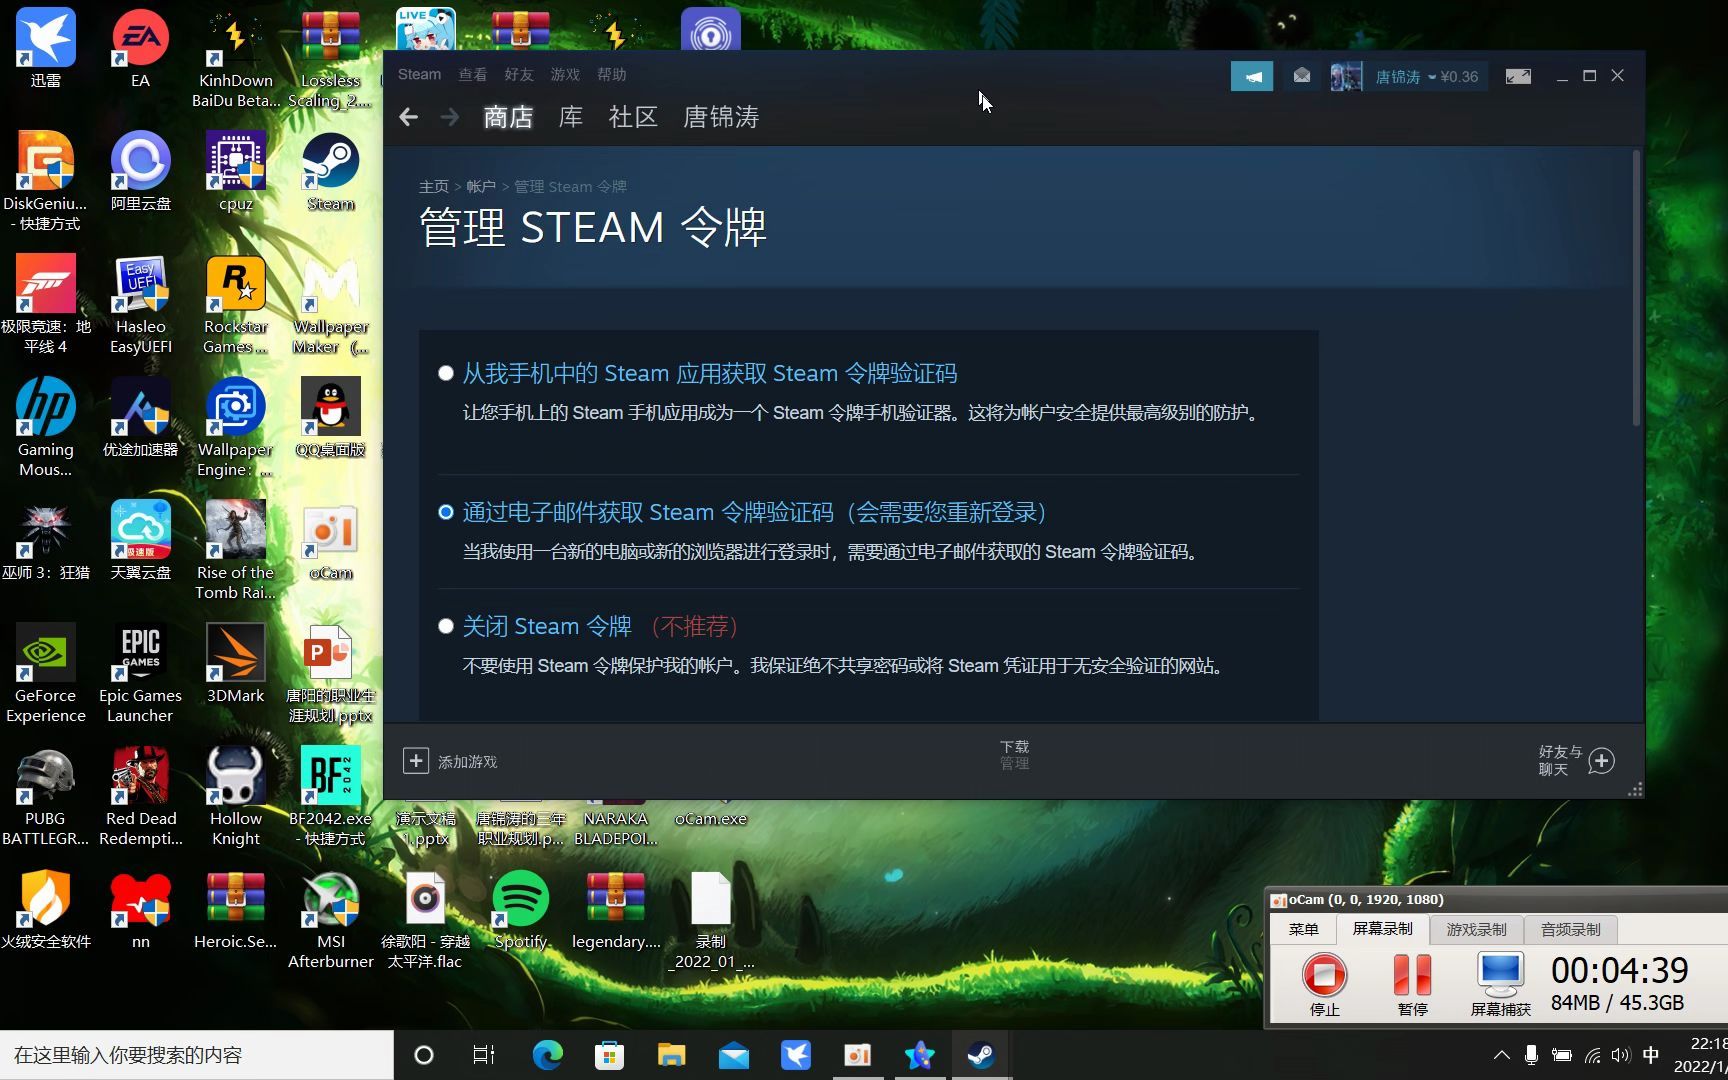This screenshot has height=1080, width=1728.
Task: Click 好友与聊天 label
Action: (1560, 760)
